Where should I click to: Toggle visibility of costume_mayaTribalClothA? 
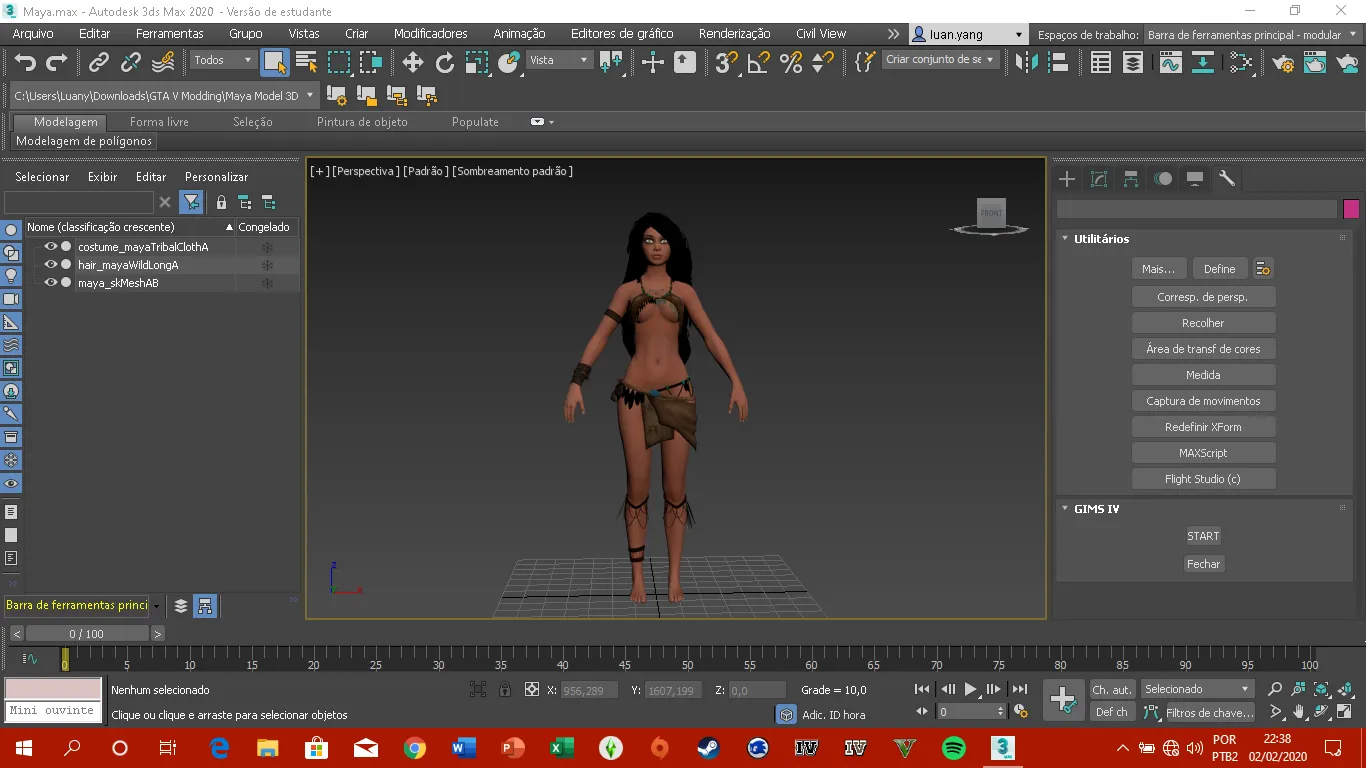[x=51, y=247]
